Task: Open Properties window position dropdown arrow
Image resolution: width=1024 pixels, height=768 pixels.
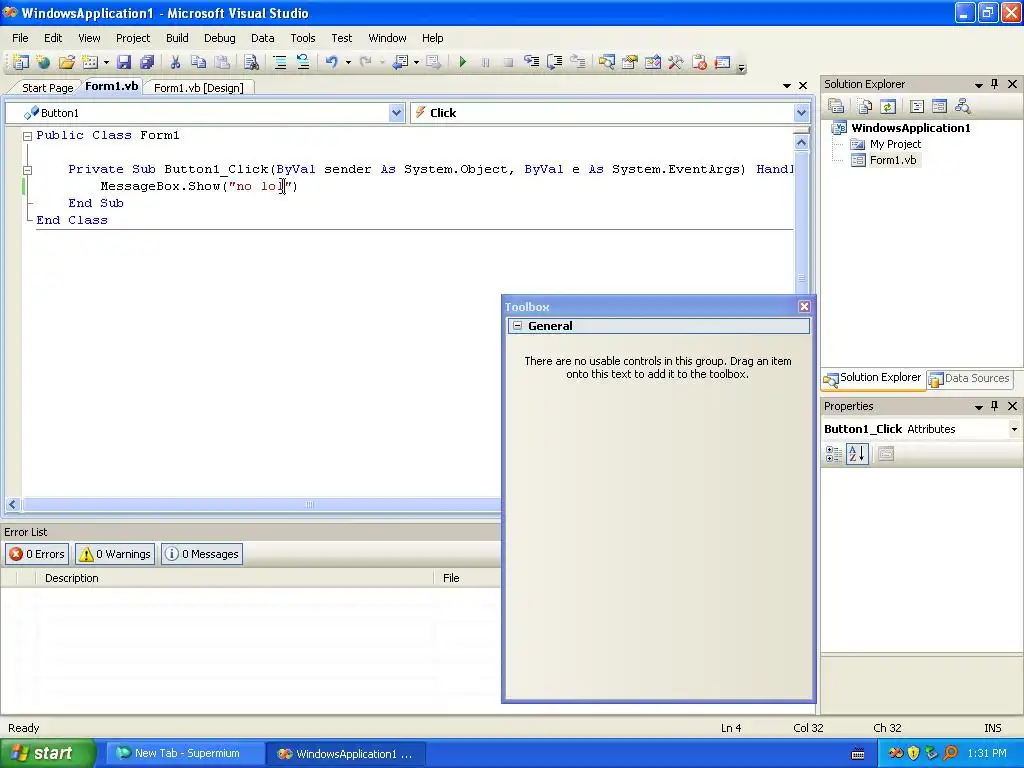Action: (979, 407)
